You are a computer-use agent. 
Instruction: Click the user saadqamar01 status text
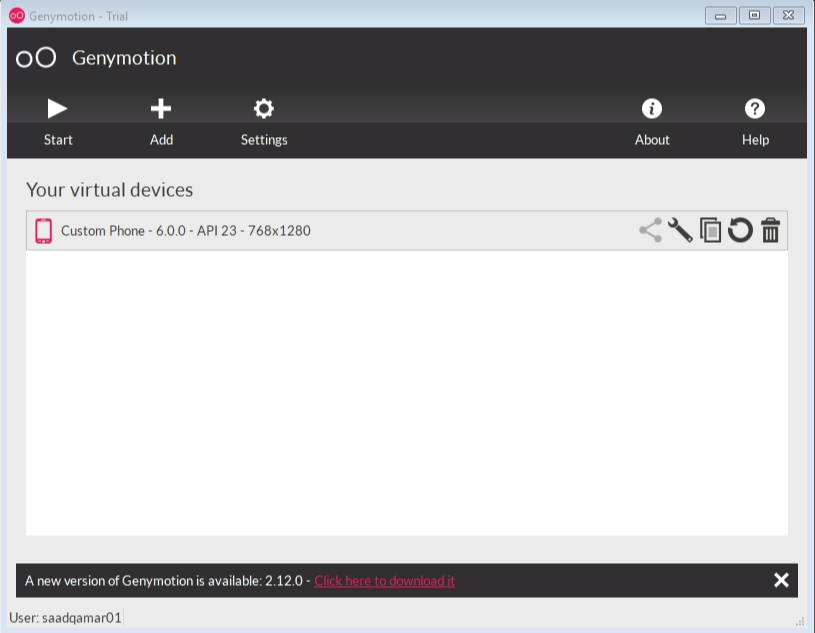(x=65, y=617)
